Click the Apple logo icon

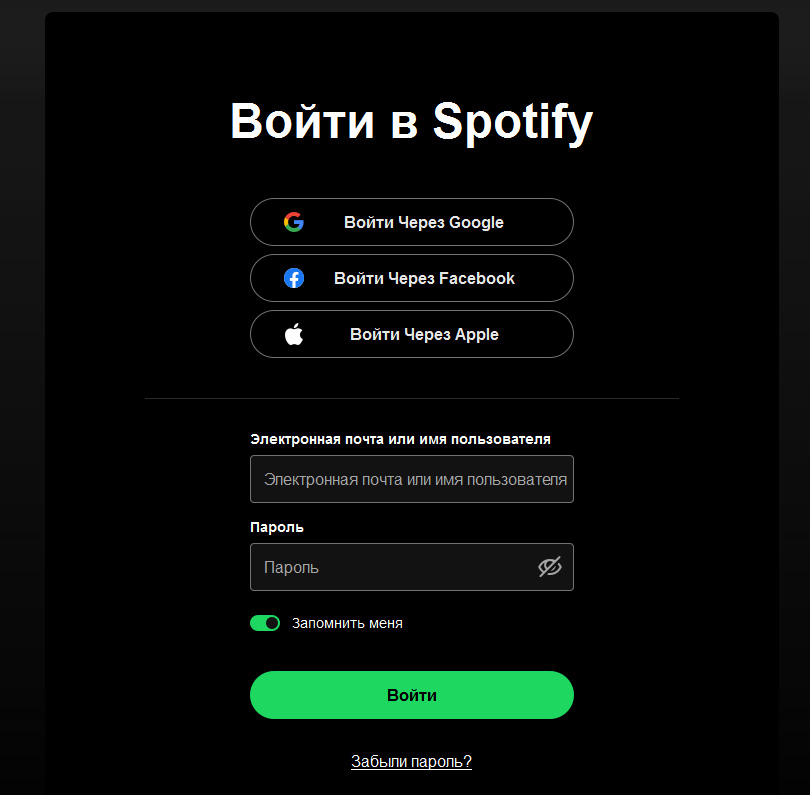[x=293, y=334]
